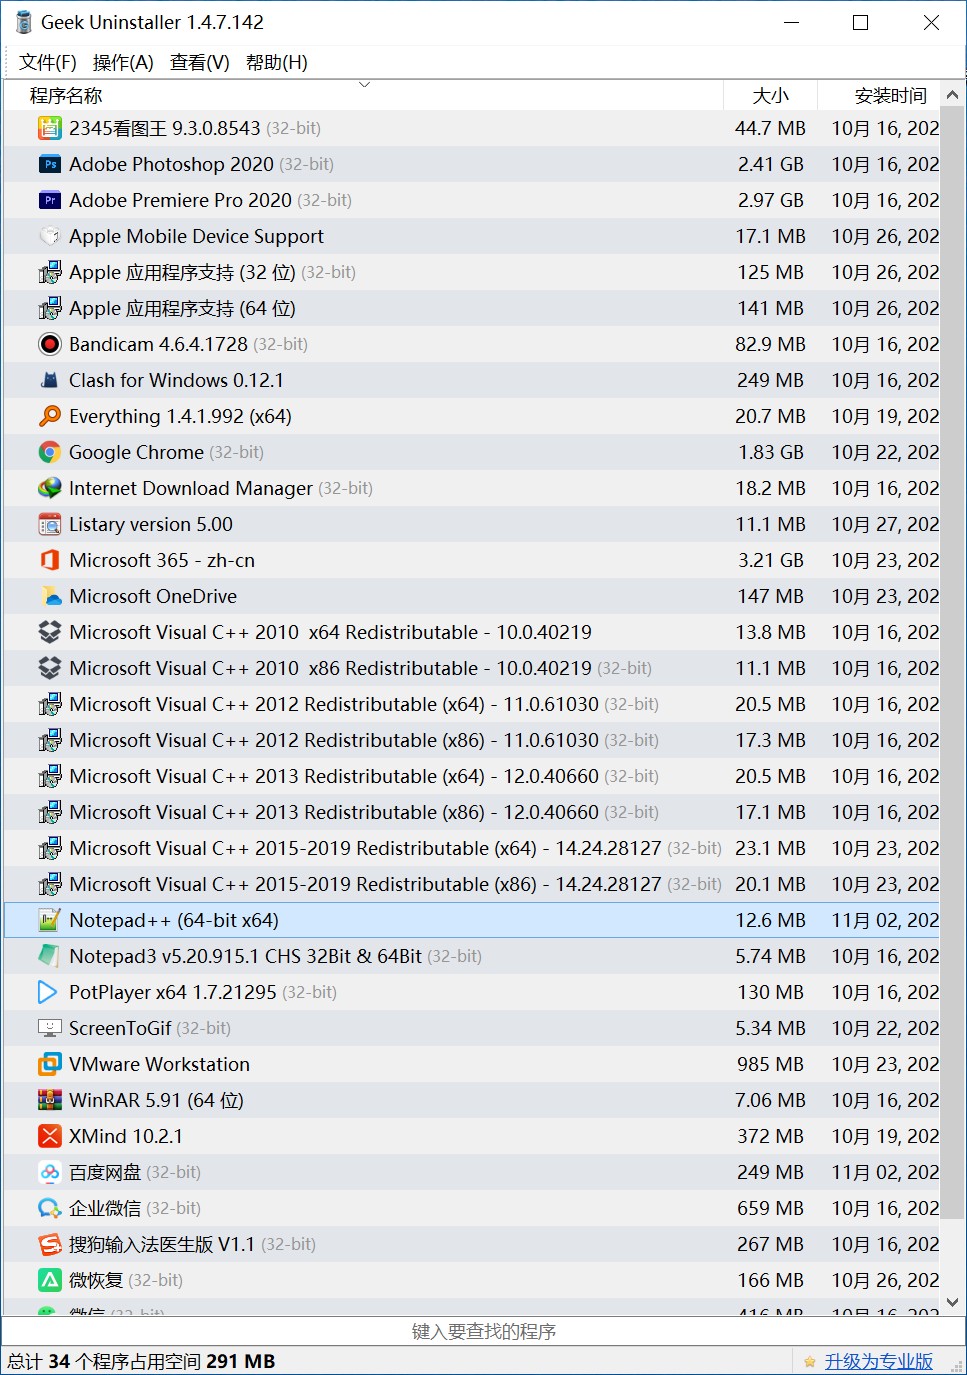Click Listary install date 10月 27
The image size is (967, 1375).
(885, 524)
